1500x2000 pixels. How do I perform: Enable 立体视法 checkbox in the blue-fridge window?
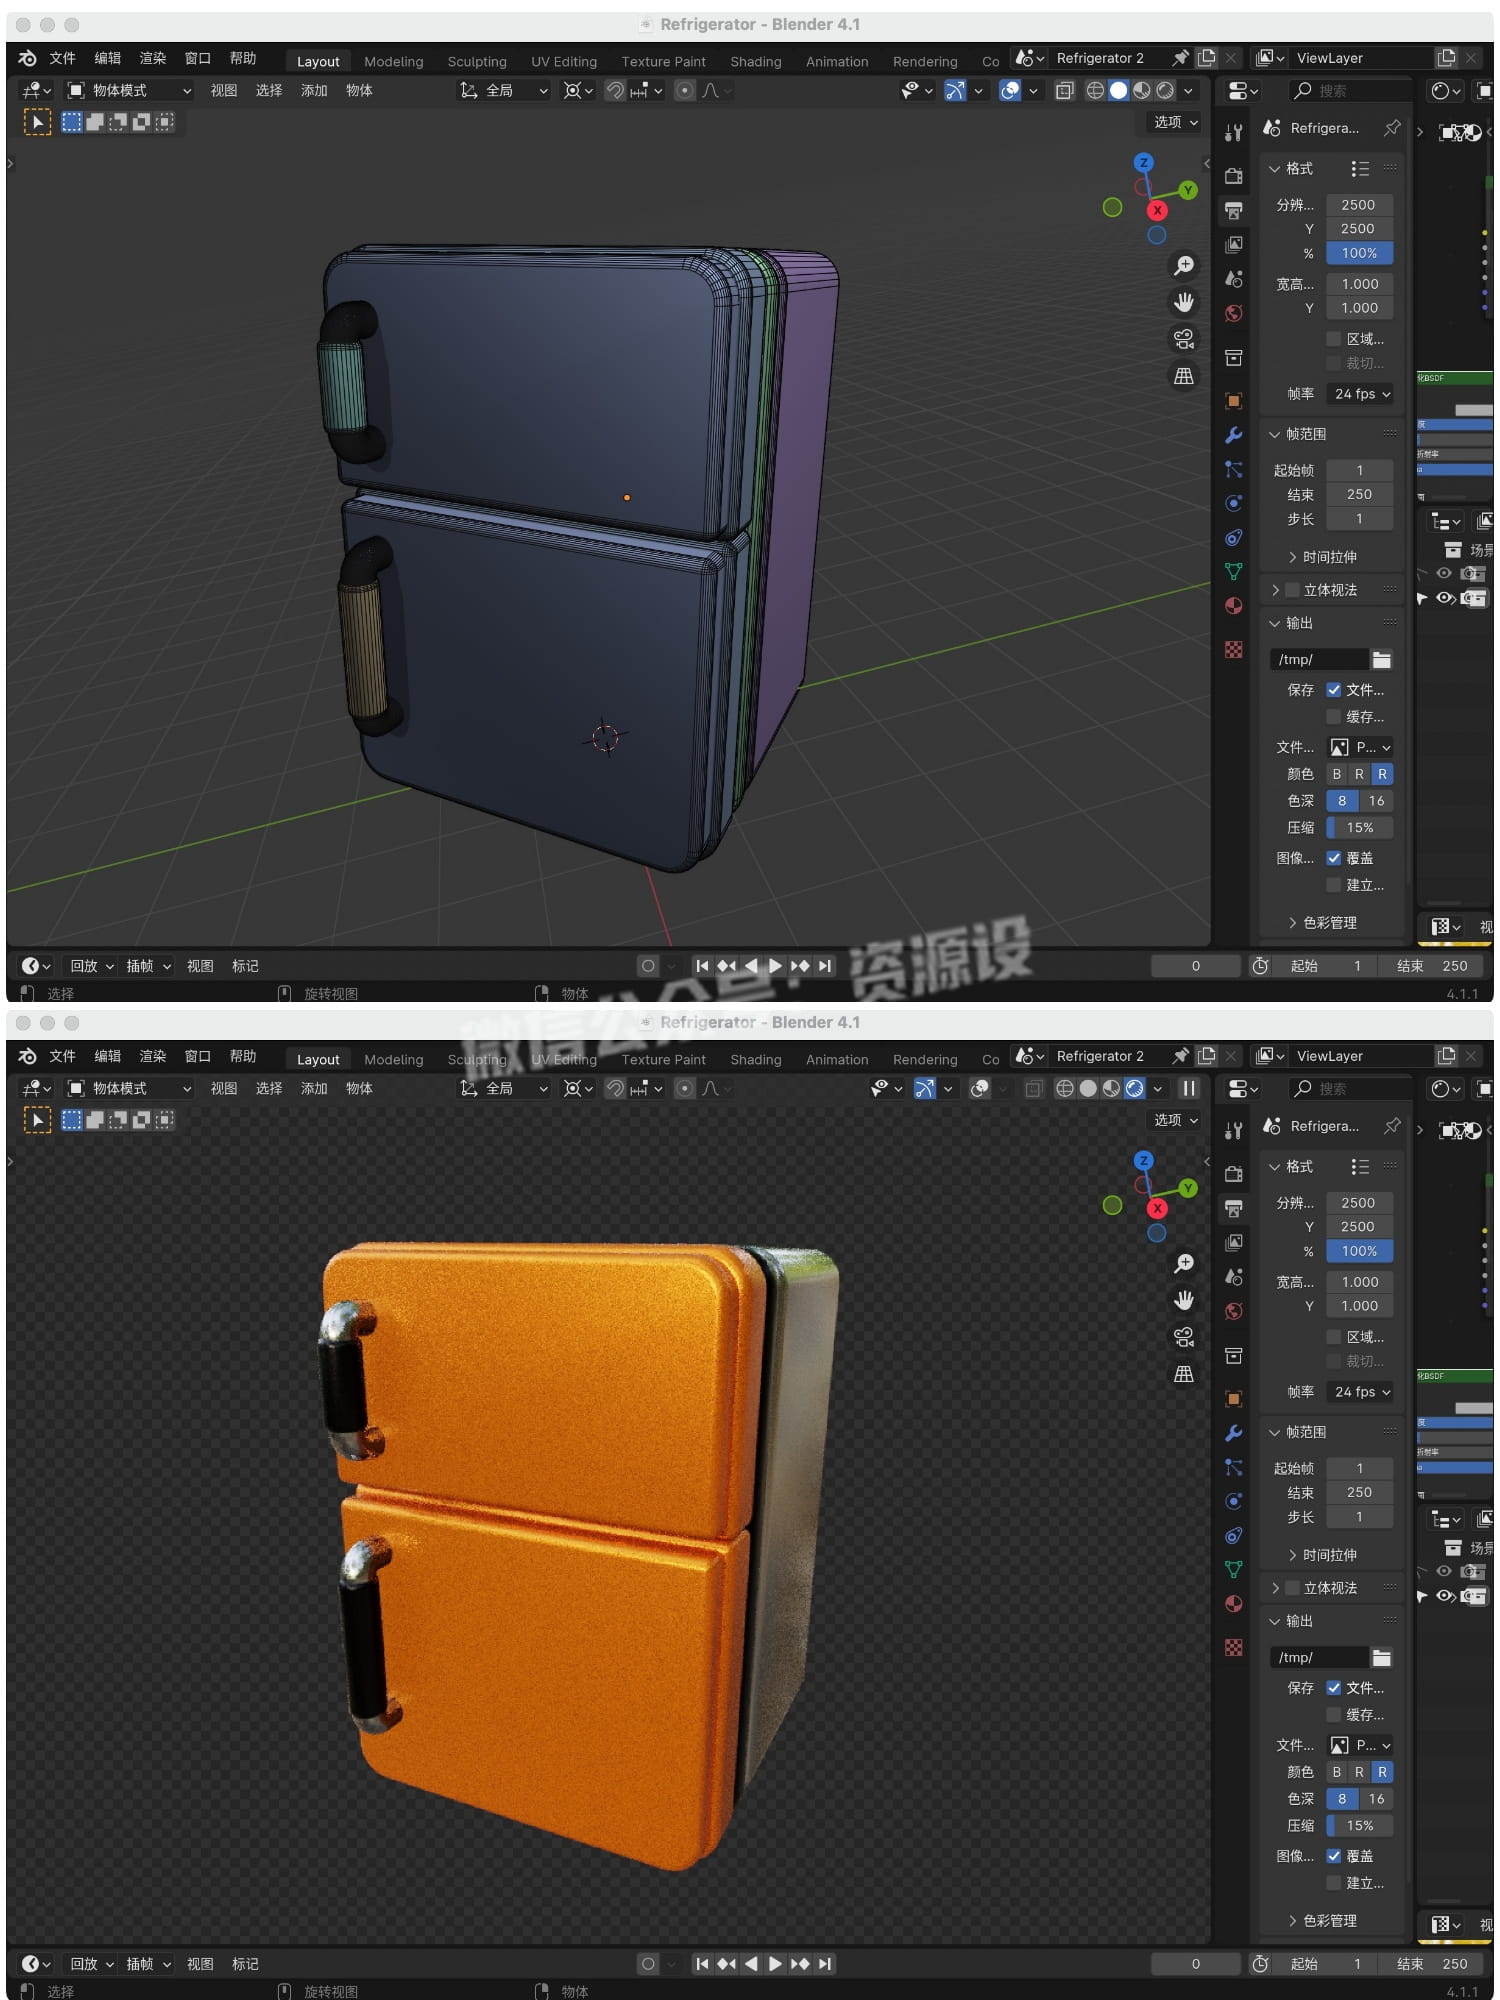click(x=1293, y=590)
